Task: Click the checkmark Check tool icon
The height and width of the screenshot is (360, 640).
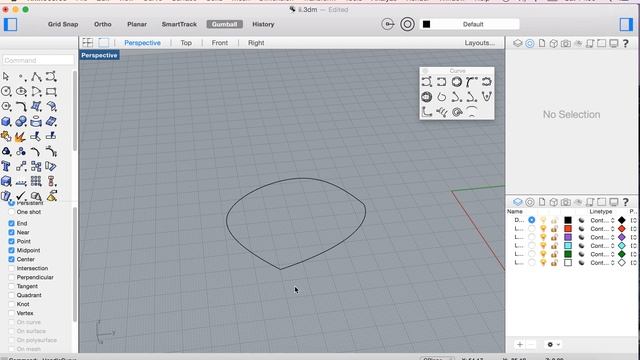Action: tap(21, 196)
